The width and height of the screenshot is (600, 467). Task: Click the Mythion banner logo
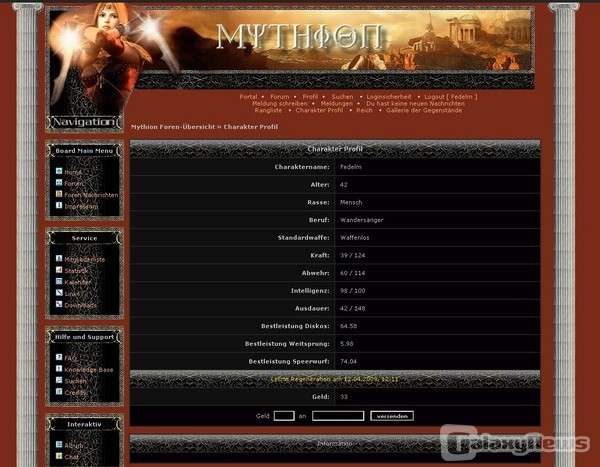tap(300, 38)
